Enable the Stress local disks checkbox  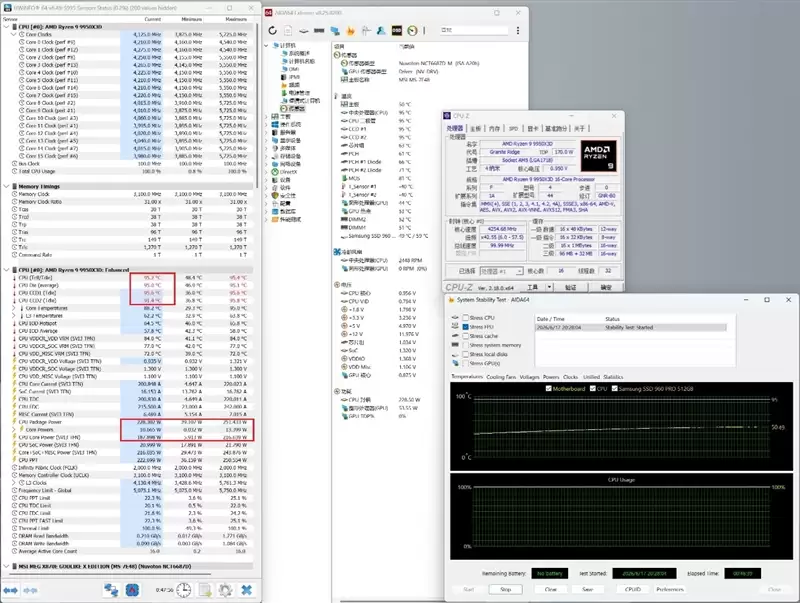click(465, 354)
